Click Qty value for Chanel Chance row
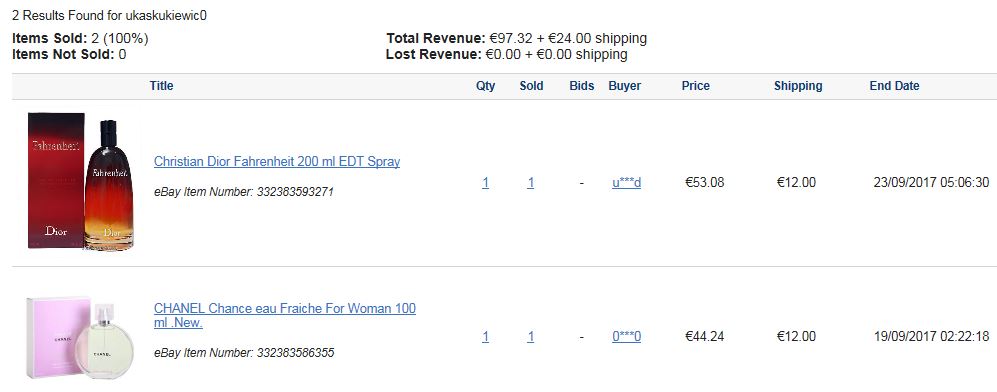Screen dimensions: 997x392 click(x=485, y=337)
